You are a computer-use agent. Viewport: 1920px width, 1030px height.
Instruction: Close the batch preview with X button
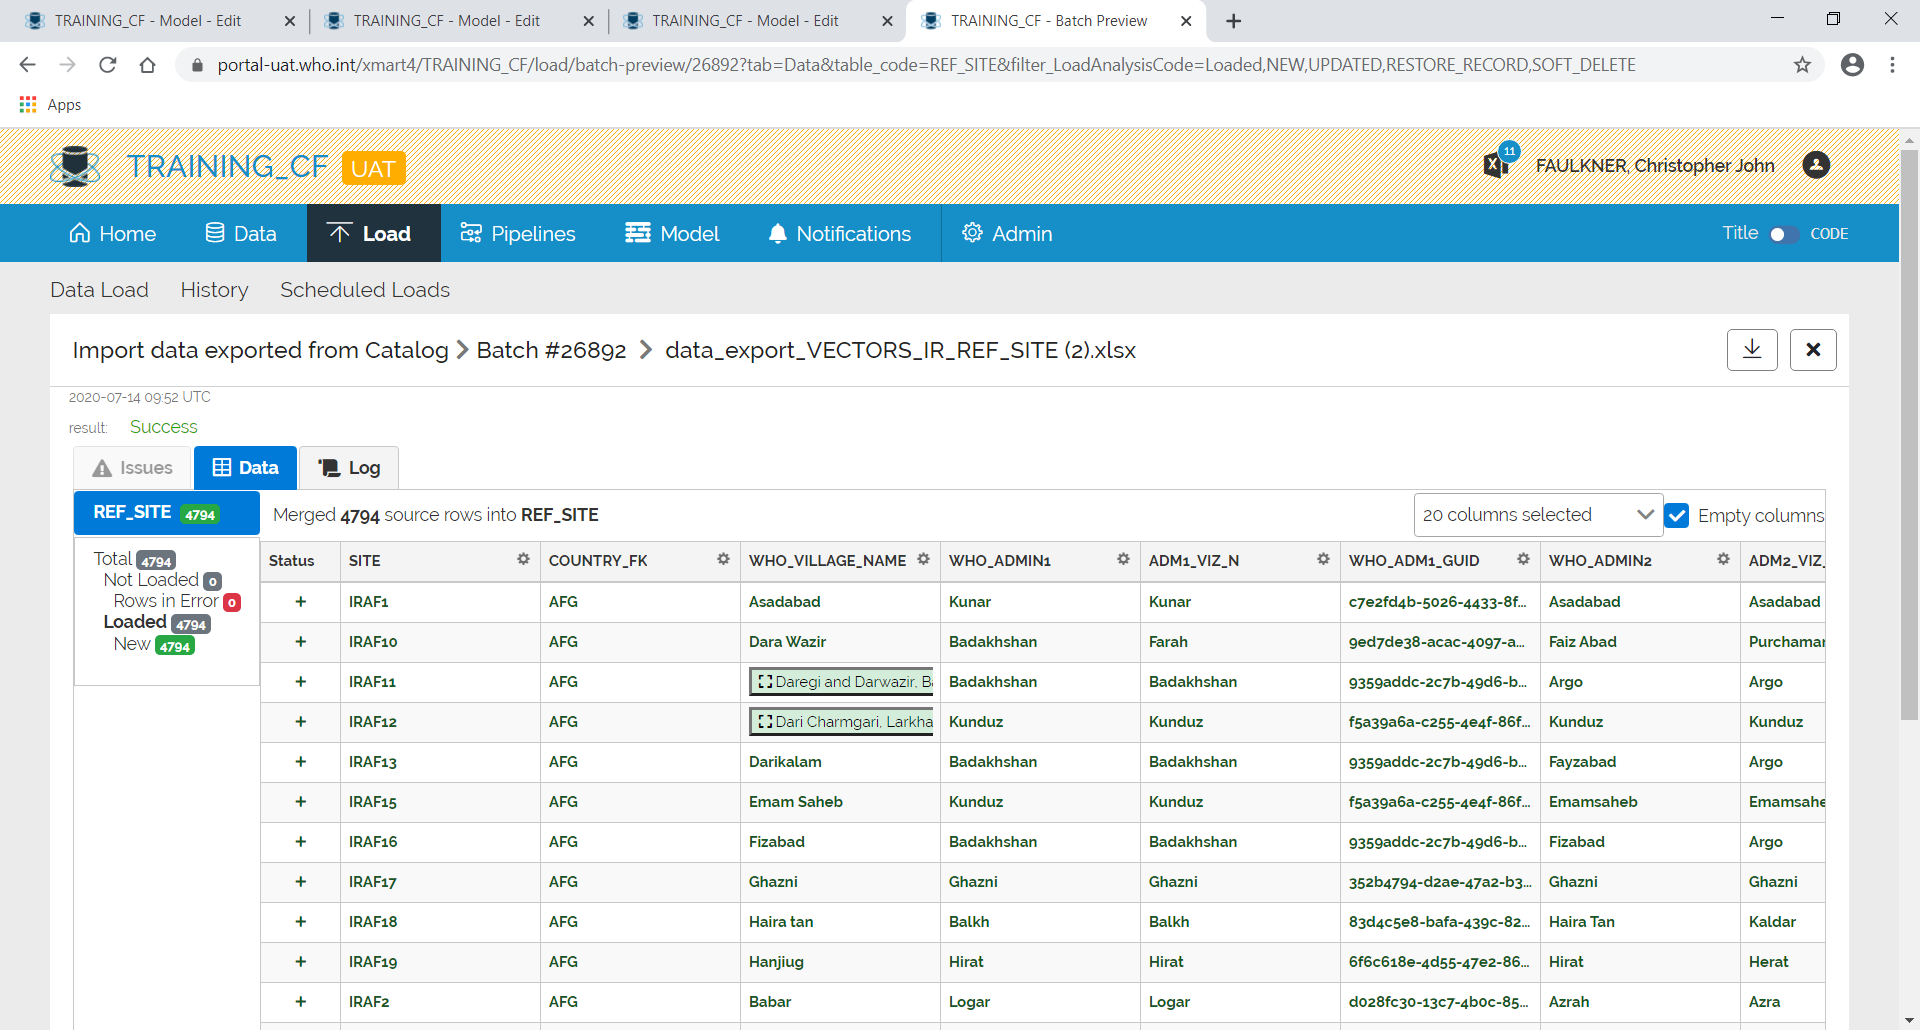tap(1813, 350)
